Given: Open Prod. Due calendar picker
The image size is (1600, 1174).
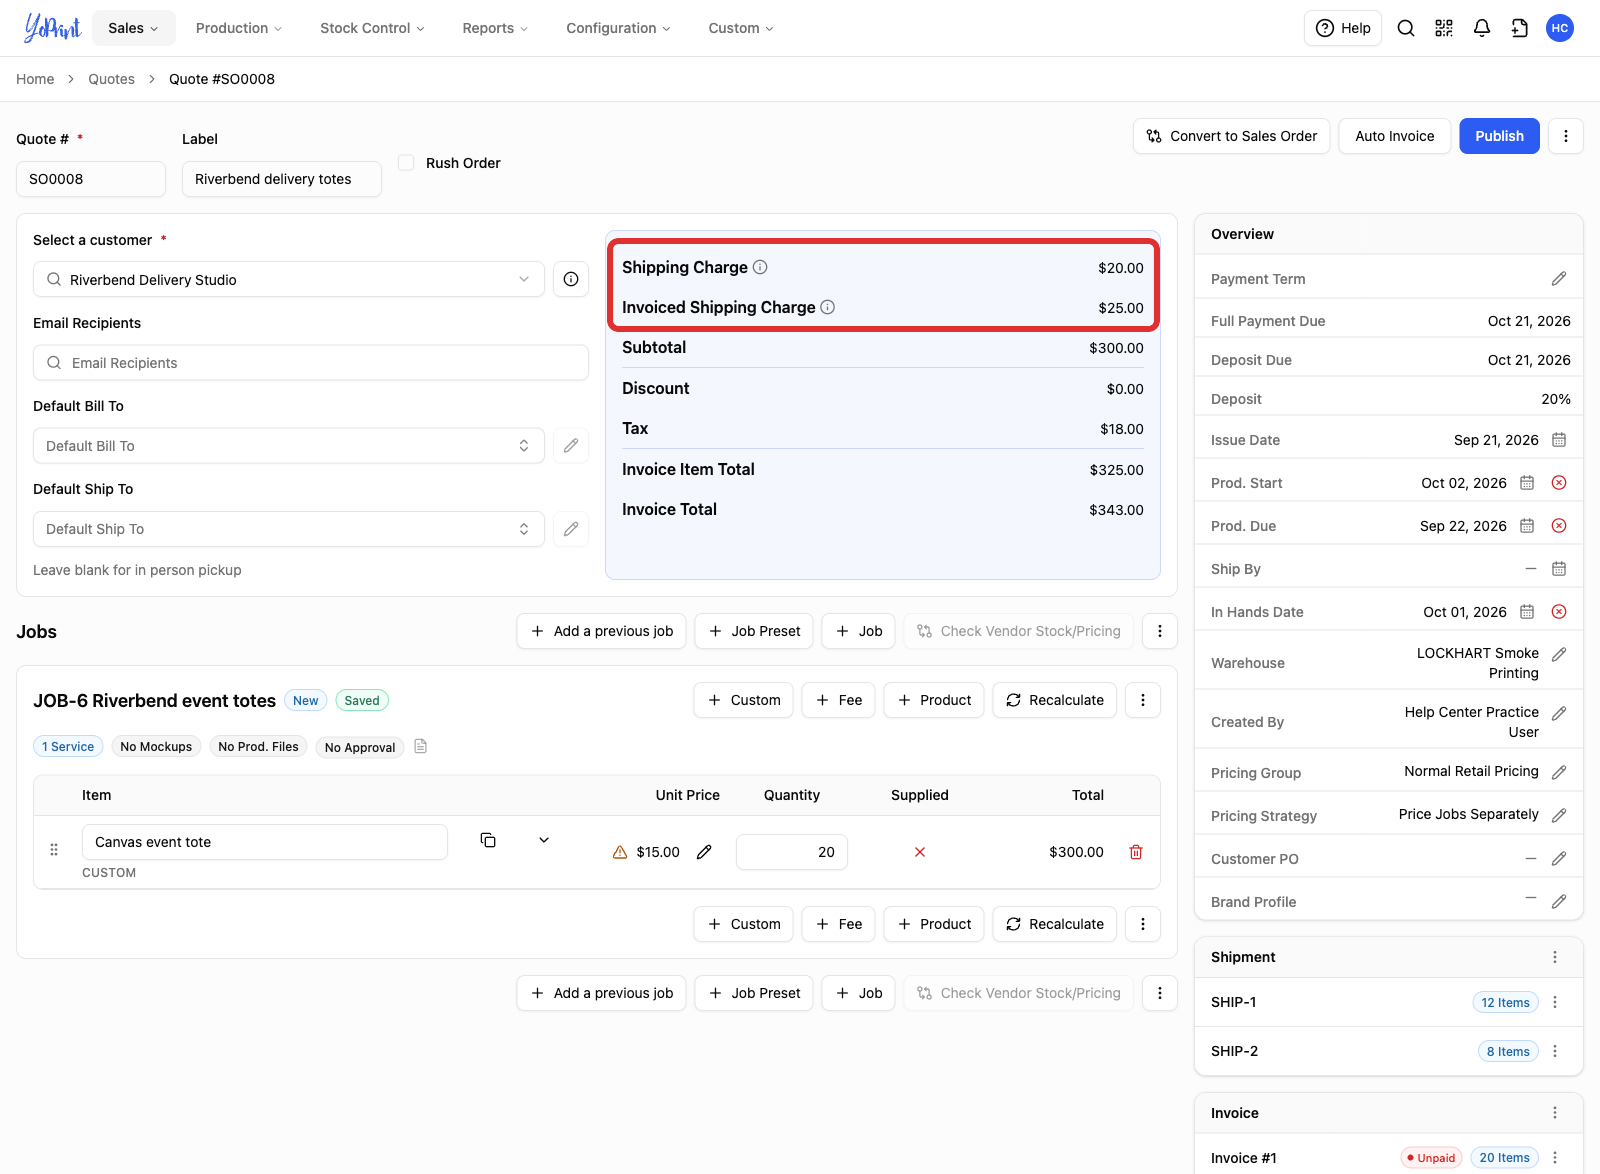Looking at the screenshot, I should click(1527, 526).
